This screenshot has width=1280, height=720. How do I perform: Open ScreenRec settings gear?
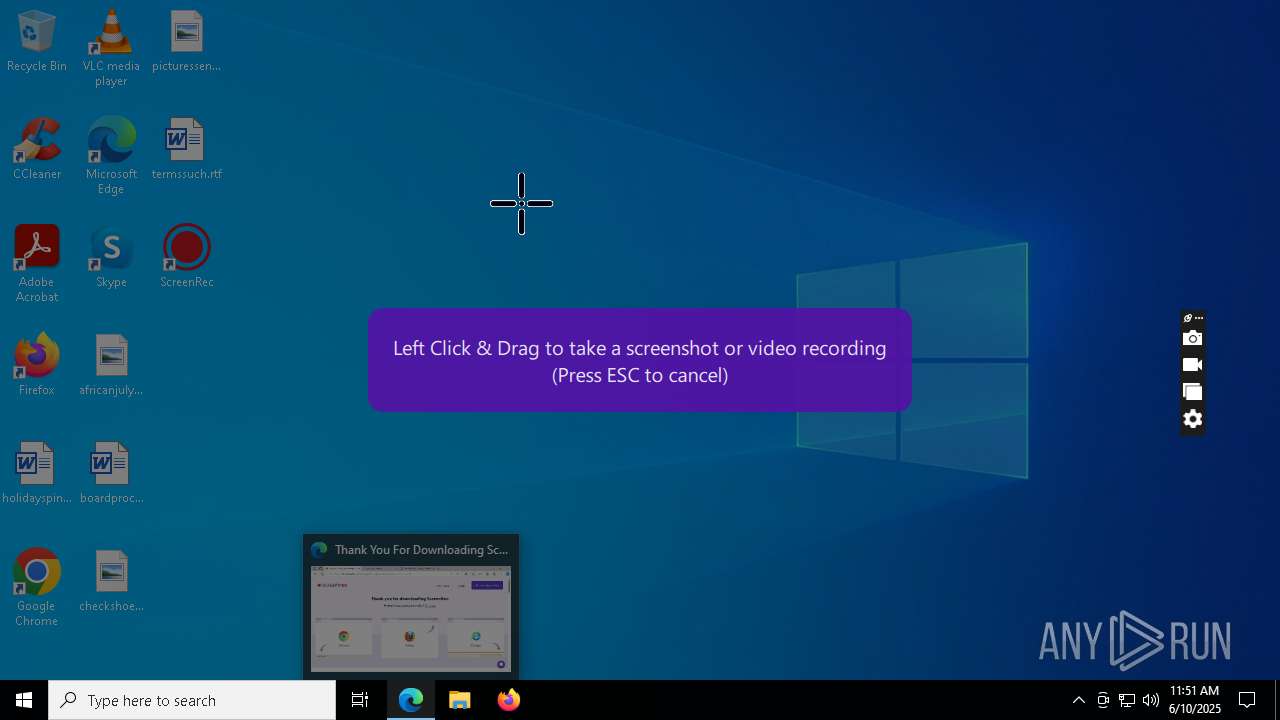[1192, 419]
